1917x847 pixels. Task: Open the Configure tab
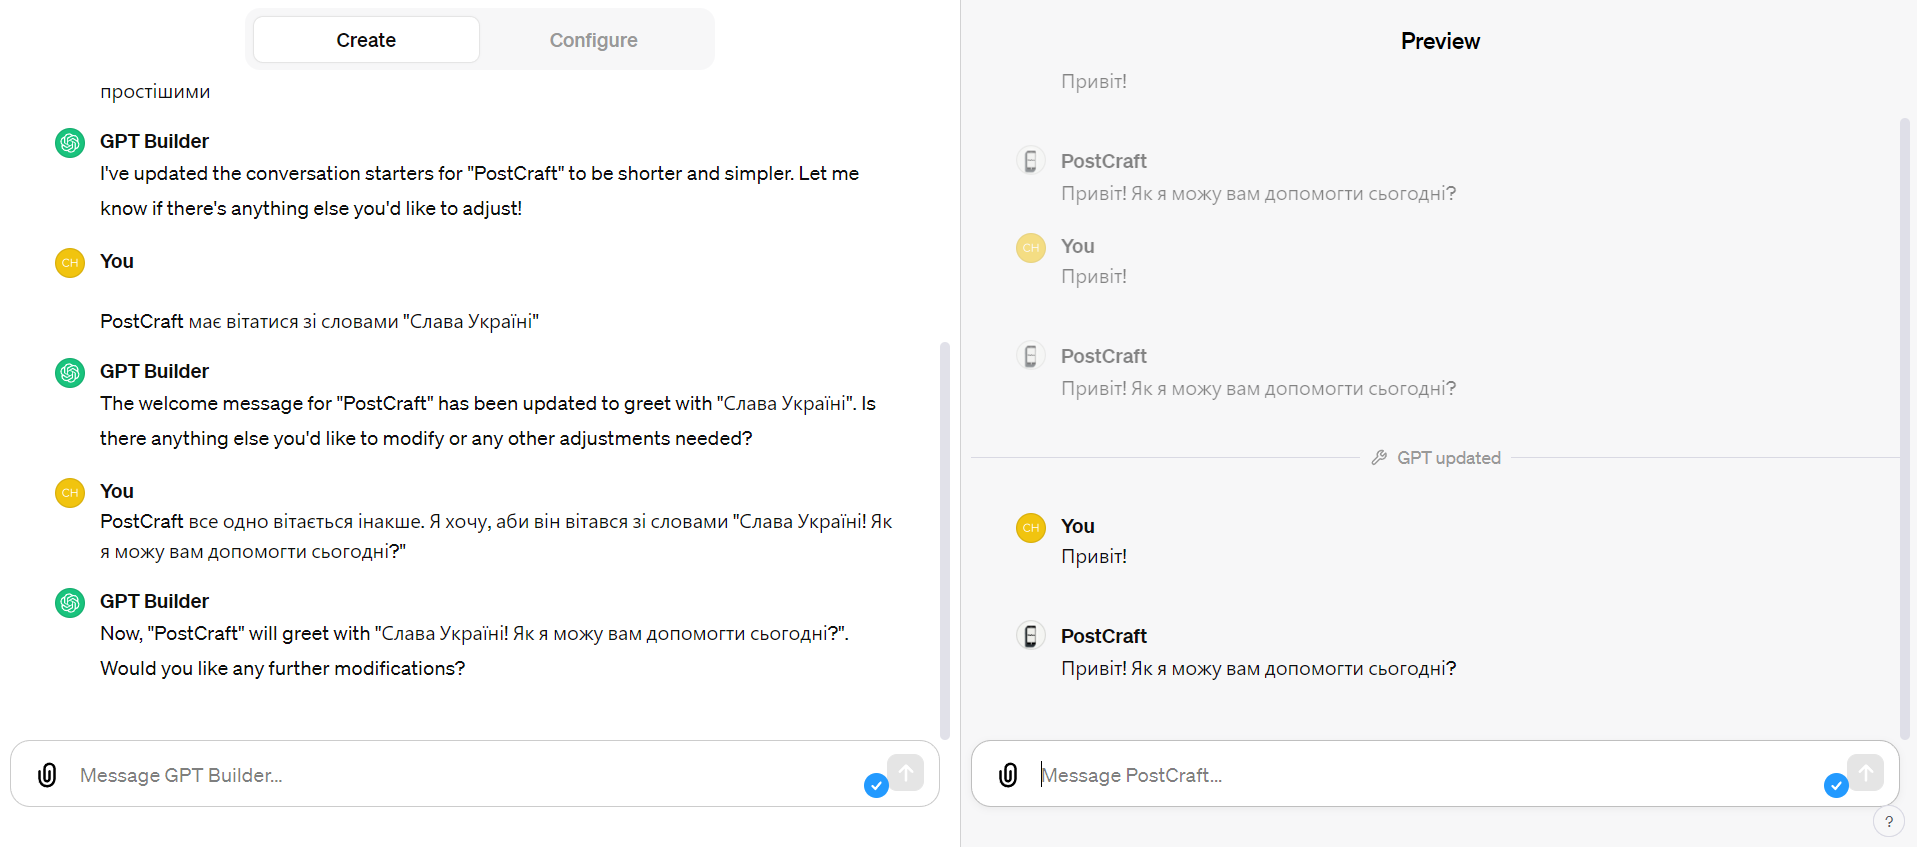click(593, 40)
